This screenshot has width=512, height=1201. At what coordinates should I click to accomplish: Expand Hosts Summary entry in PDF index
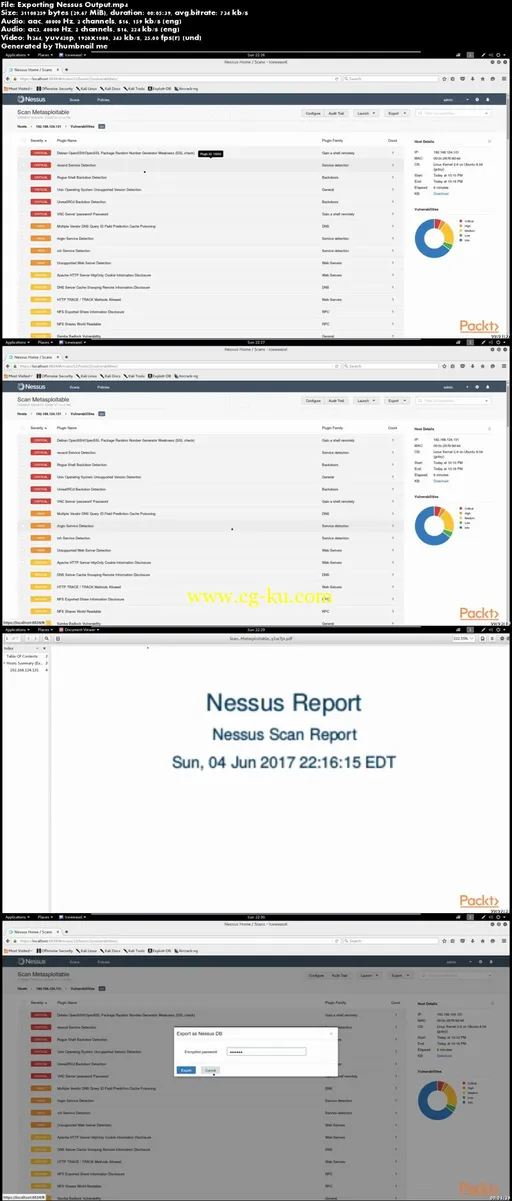[x=5, y=662]
